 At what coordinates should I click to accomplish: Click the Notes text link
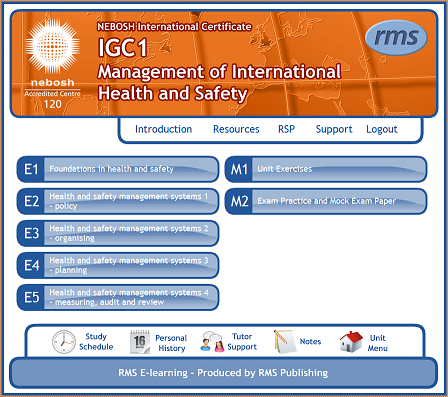click(x=310, y=342)
